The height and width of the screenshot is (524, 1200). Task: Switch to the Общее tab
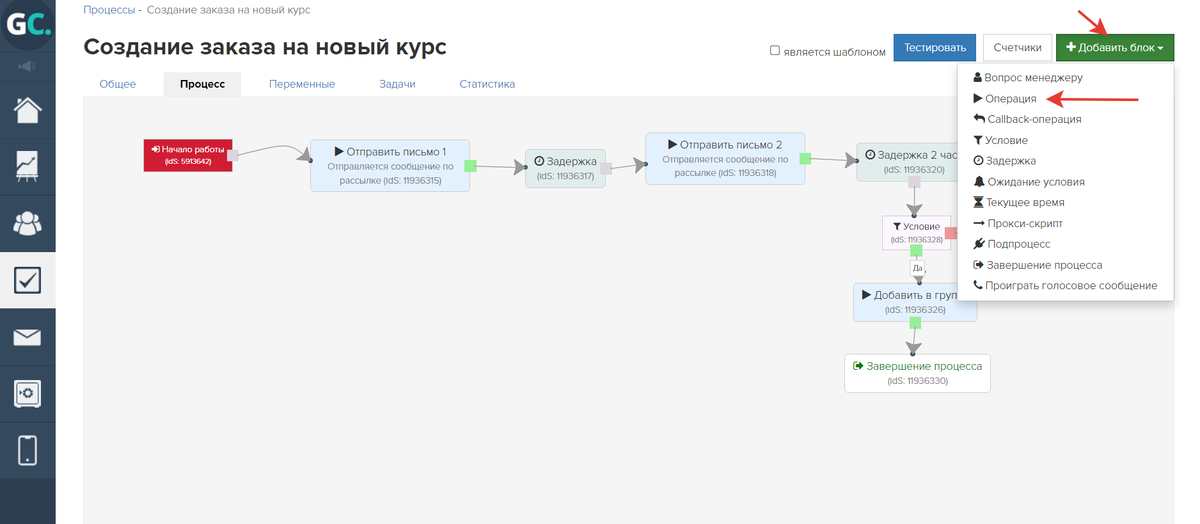coord(117,84)
